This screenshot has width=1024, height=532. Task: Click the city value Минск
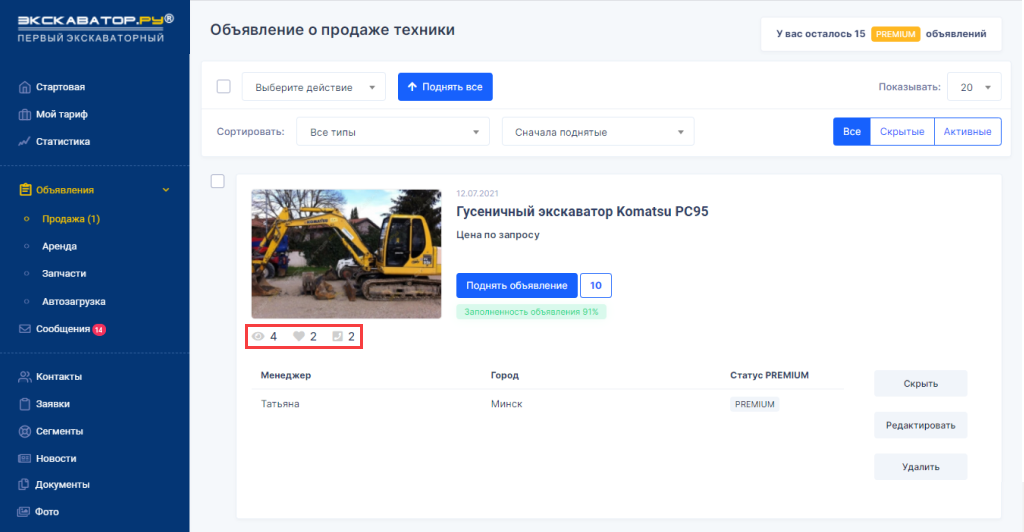tap(507, 404)
